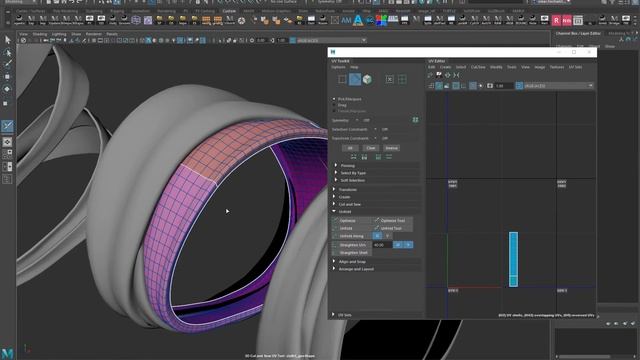Click checker map icon in UV Editor toolbar
640x360 pixels.
click(439, 75)
